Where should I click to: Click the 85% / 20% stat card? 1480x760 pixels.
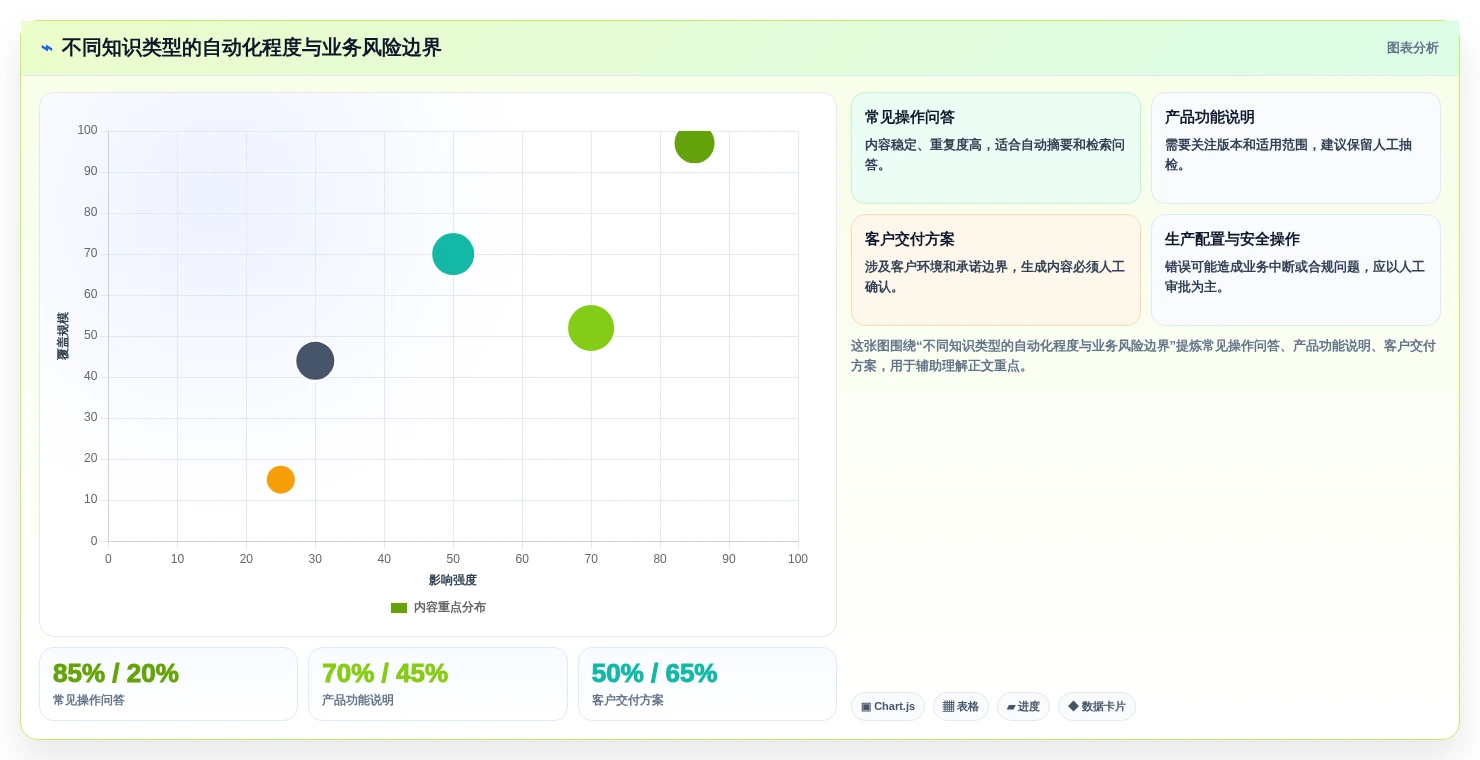tap(168, 684)
